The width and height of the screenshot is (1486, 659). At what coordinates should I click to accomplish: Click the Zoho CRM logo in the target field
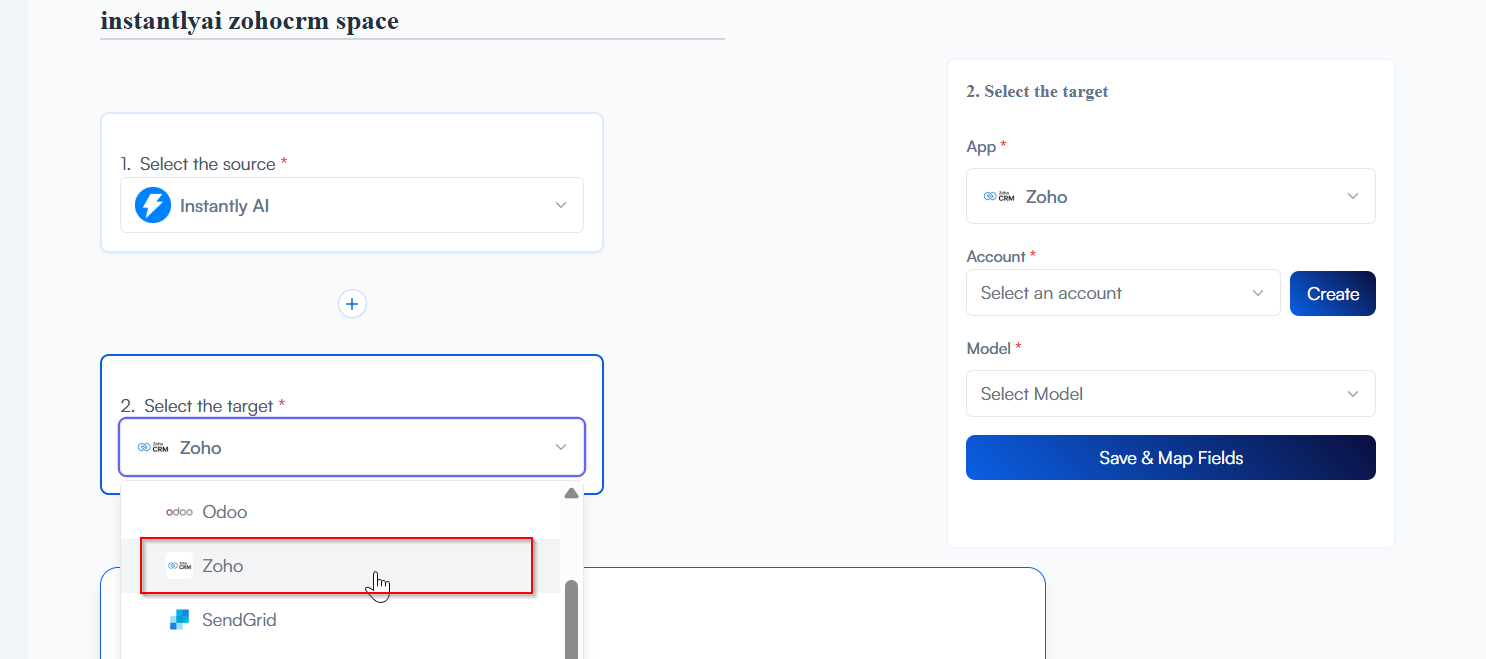tap(153, 447)
